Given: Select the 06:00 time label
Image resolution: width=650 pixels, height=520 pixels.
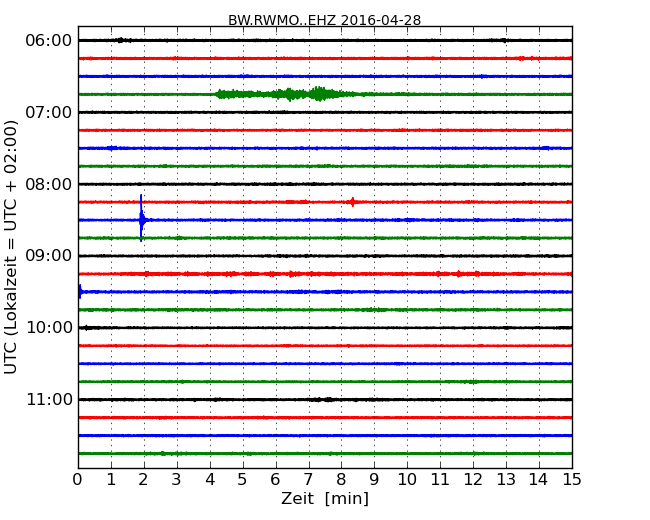Looking at the screenshot, I should click(49, 41).
